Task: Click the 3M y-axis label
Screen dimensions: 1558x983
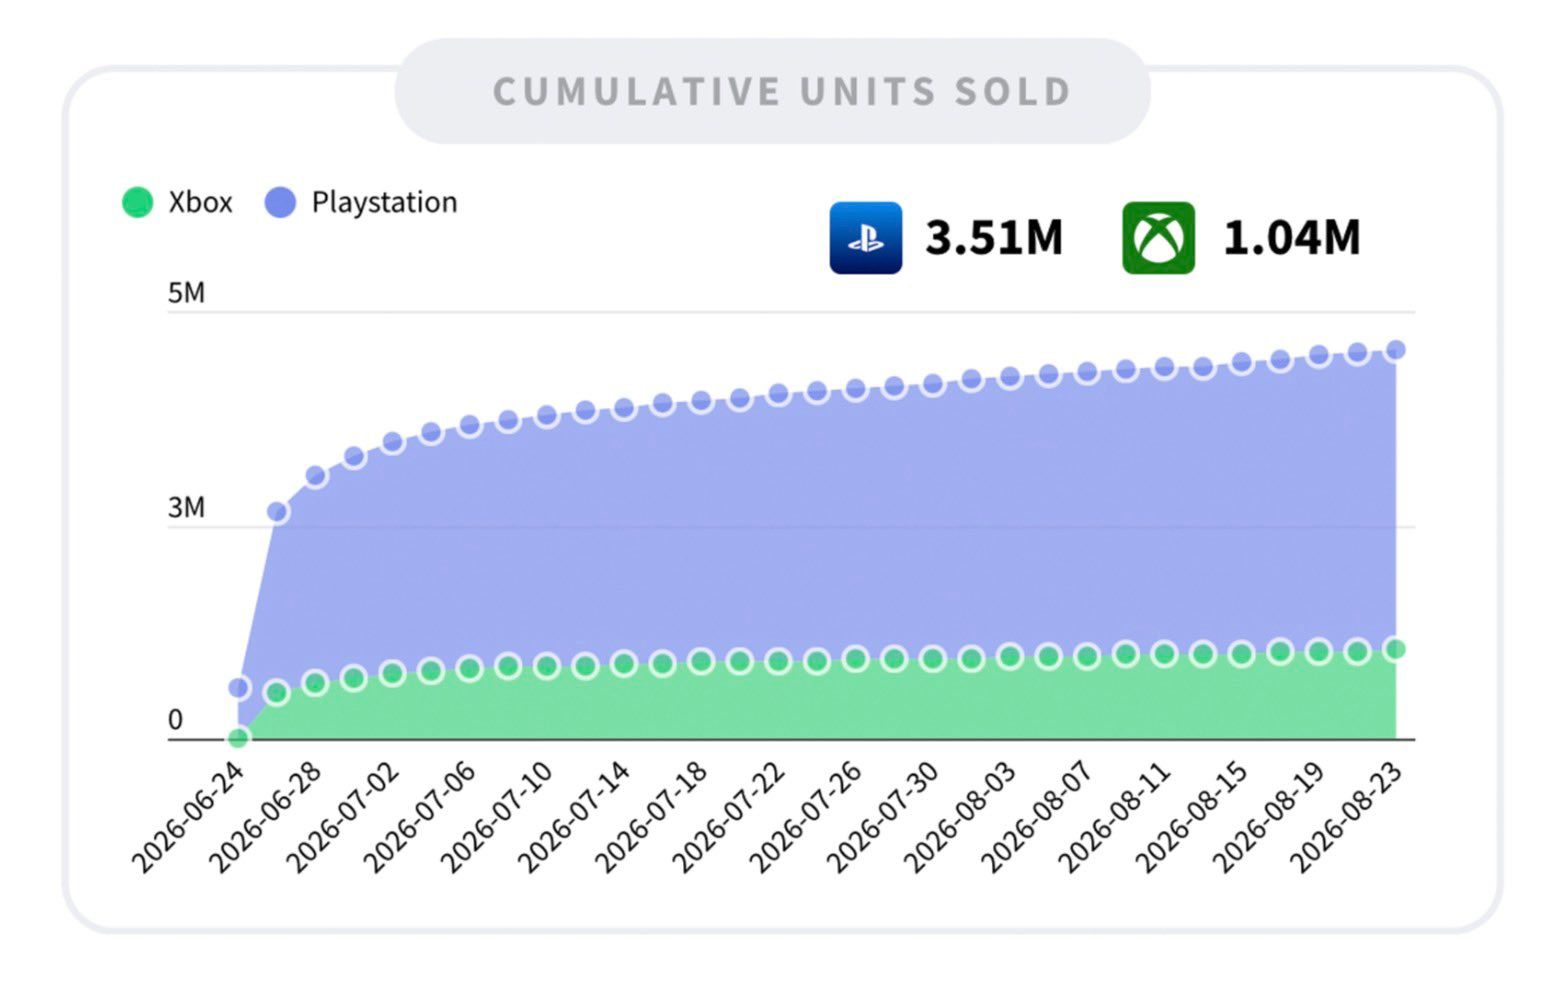Action: tap(187, 508)
